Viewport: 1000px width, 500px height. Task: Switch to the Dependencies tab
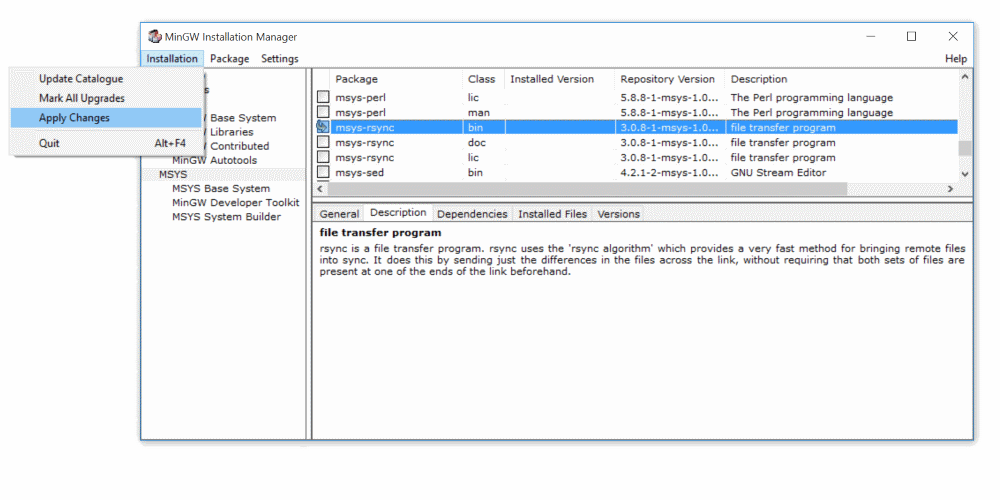coord(473,214)
